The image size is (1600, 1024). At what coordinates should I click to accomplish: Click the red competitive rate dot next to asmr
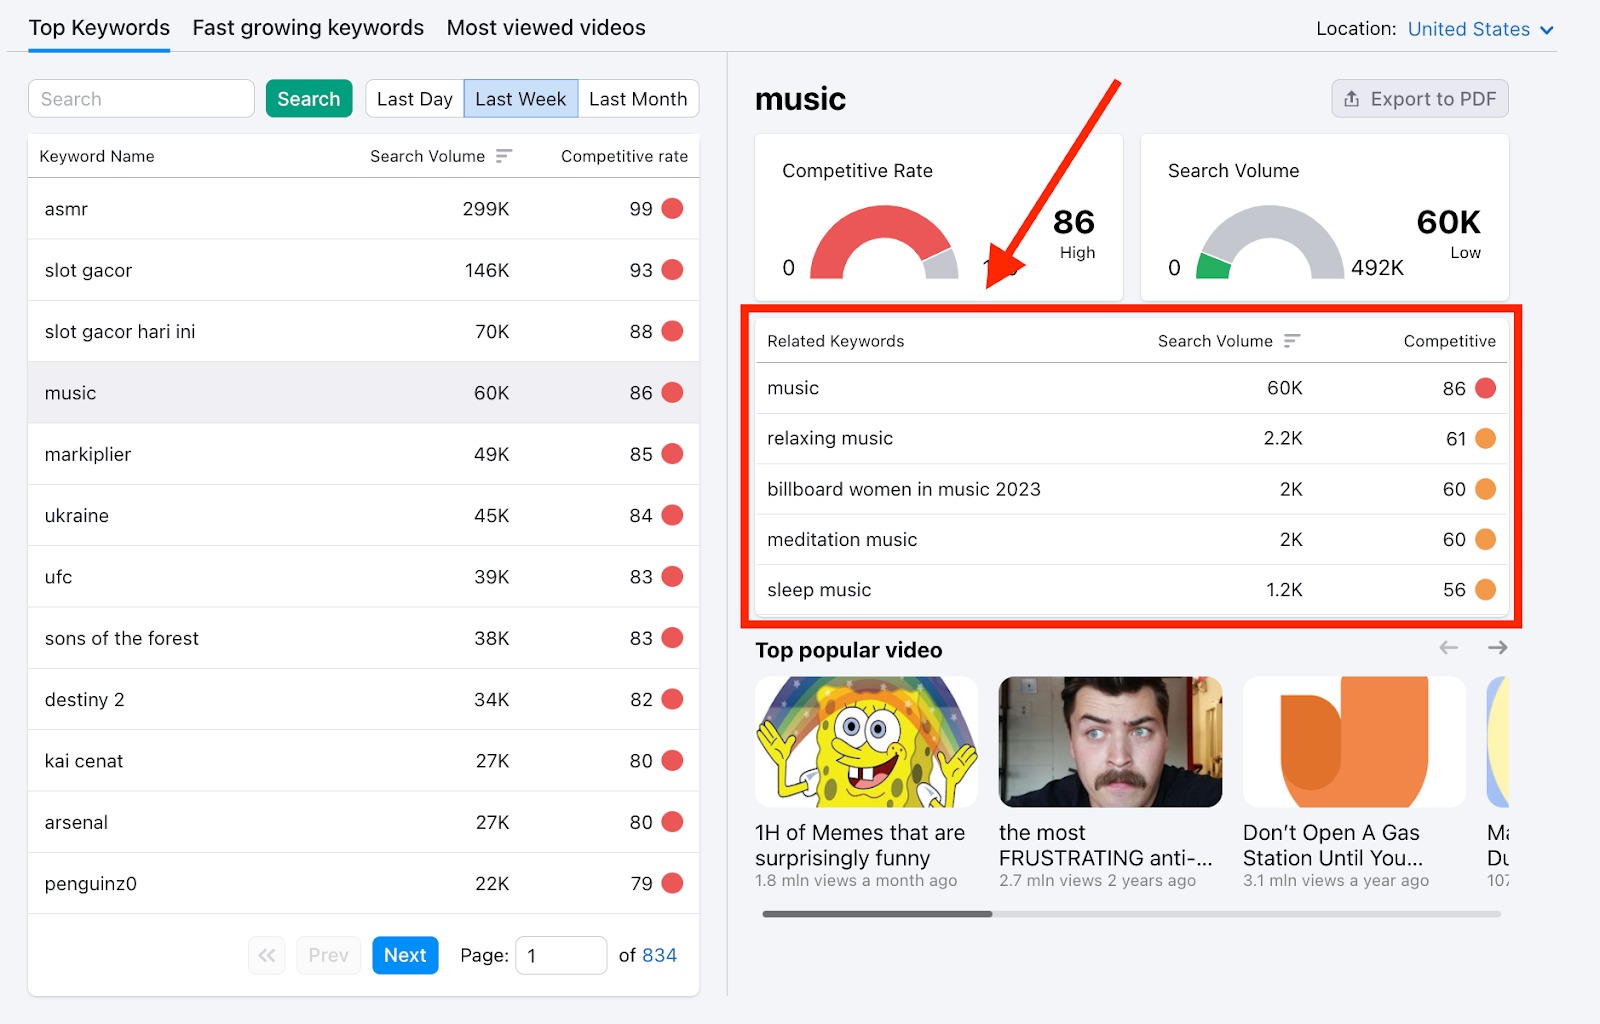(671, 209)
